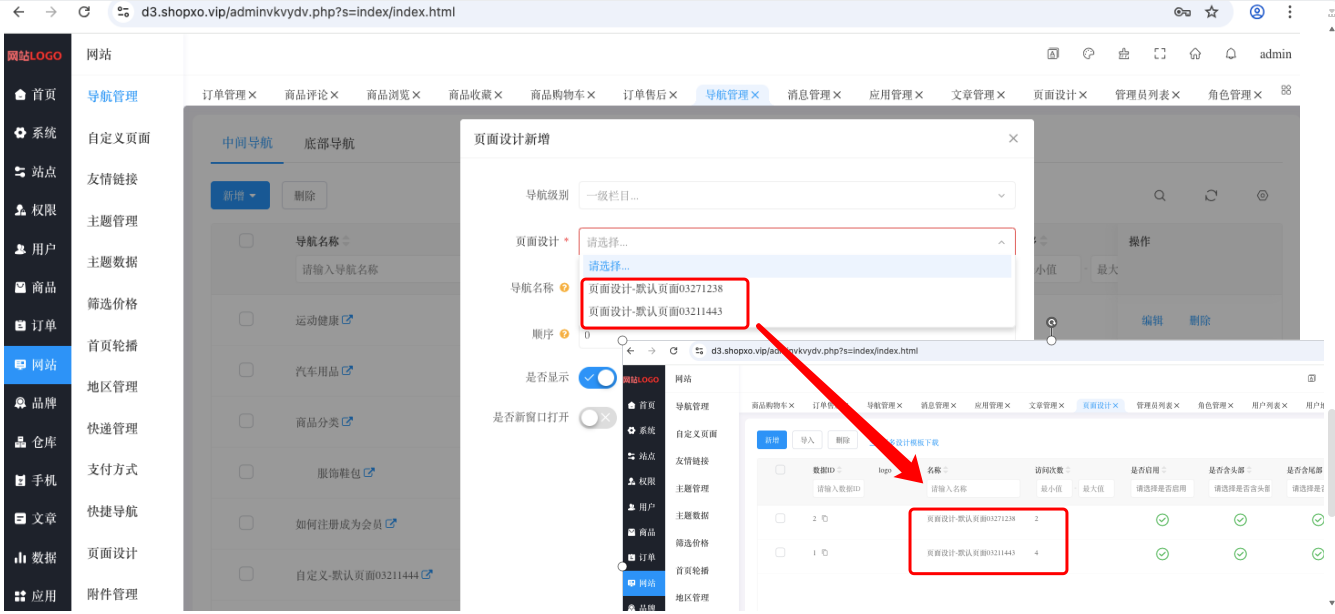Open the external link icon beside 汽车用品
The height and width of the screenshot is (614, 1335).
[348, 370]
